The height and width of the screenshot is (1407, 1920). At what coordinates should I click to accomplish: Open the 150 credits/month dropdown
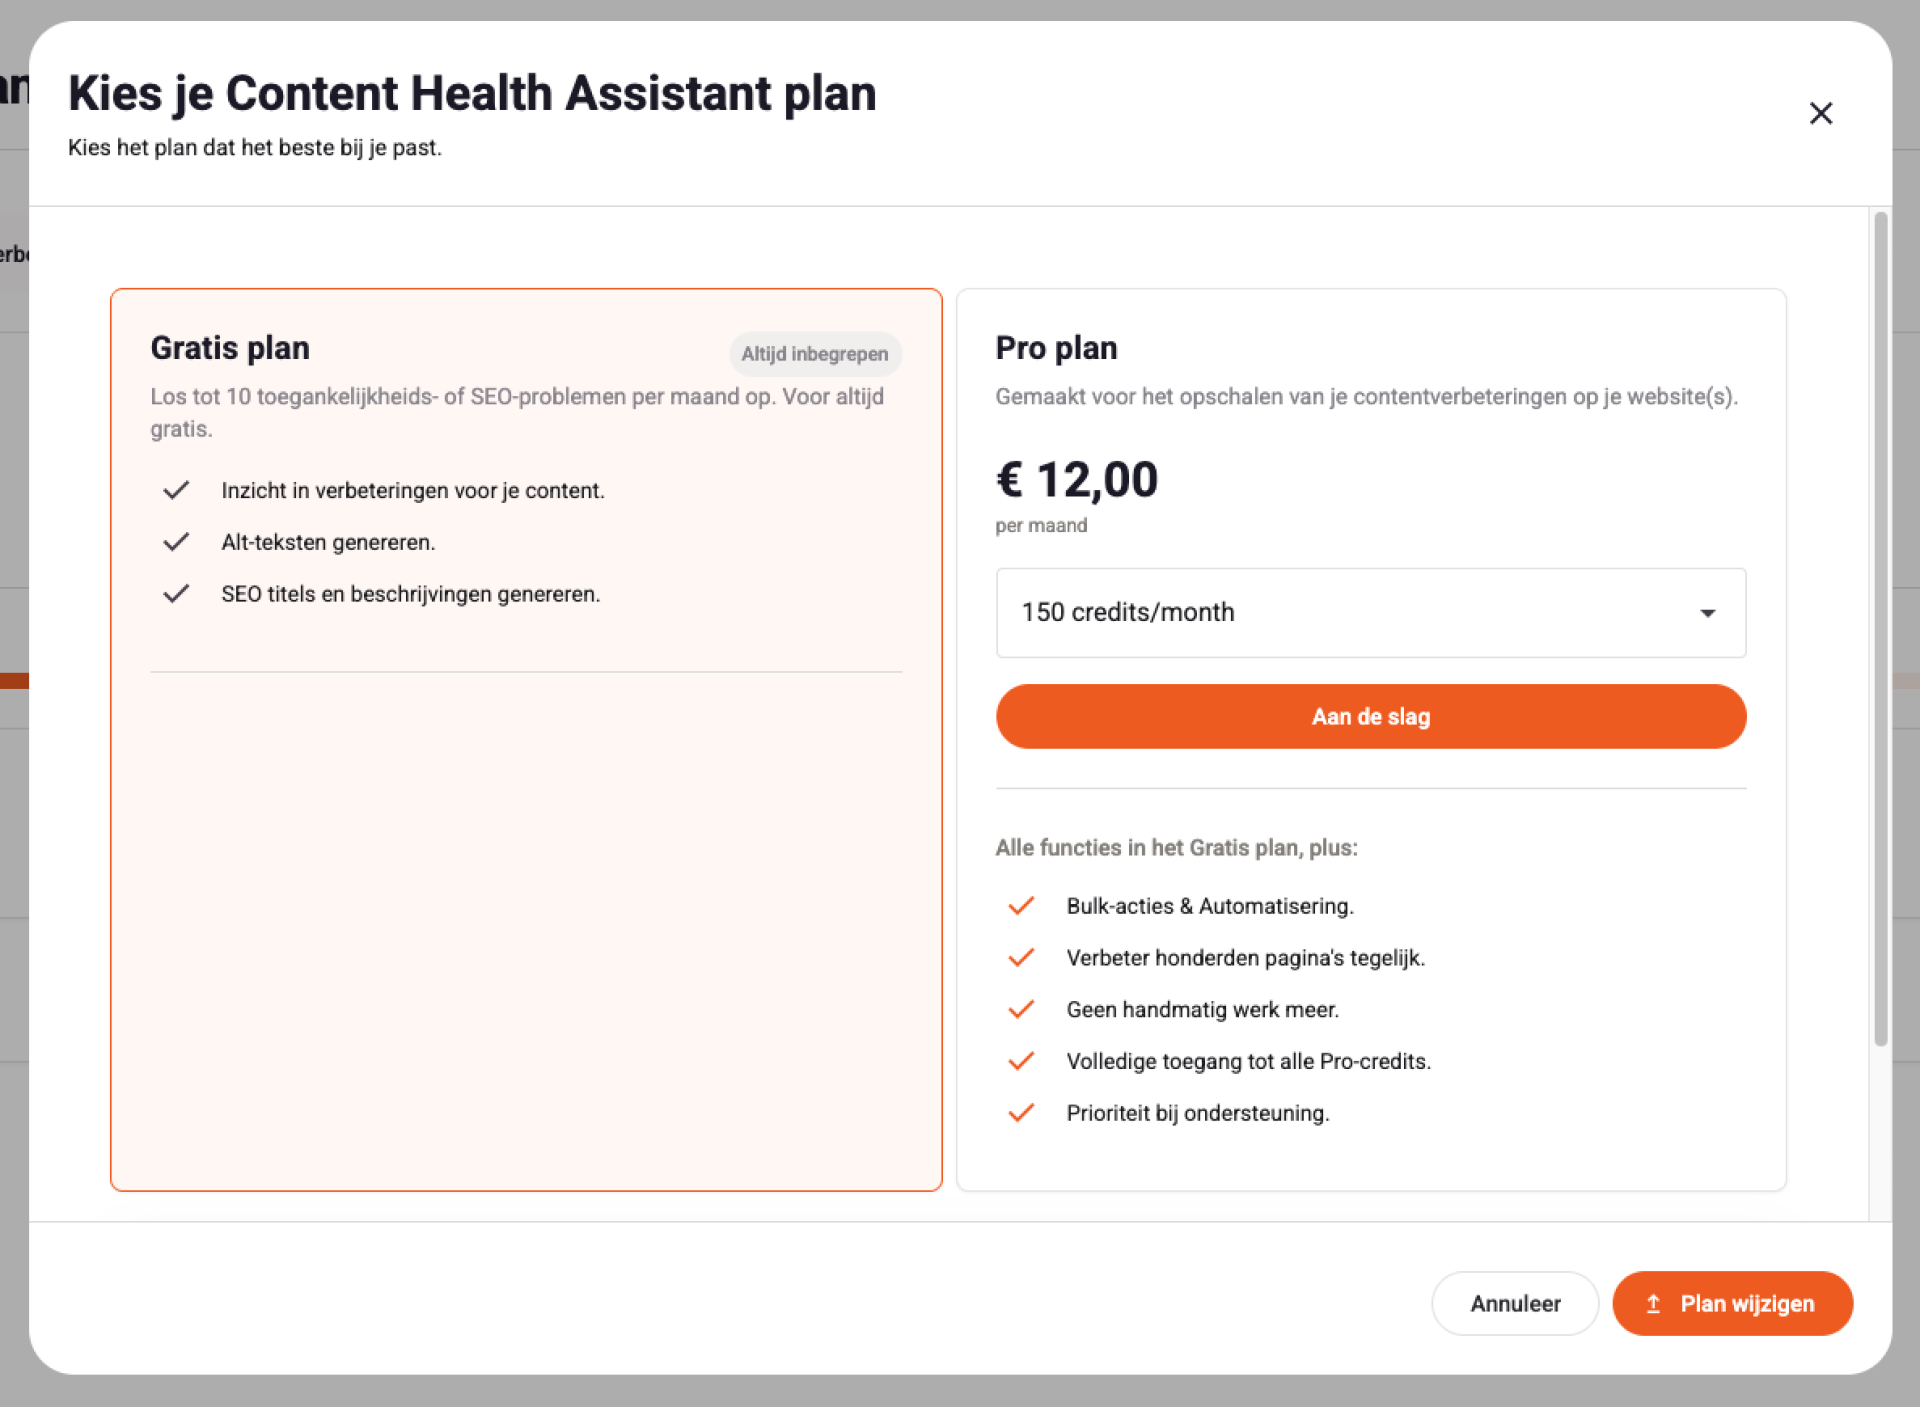(1370, 613)
